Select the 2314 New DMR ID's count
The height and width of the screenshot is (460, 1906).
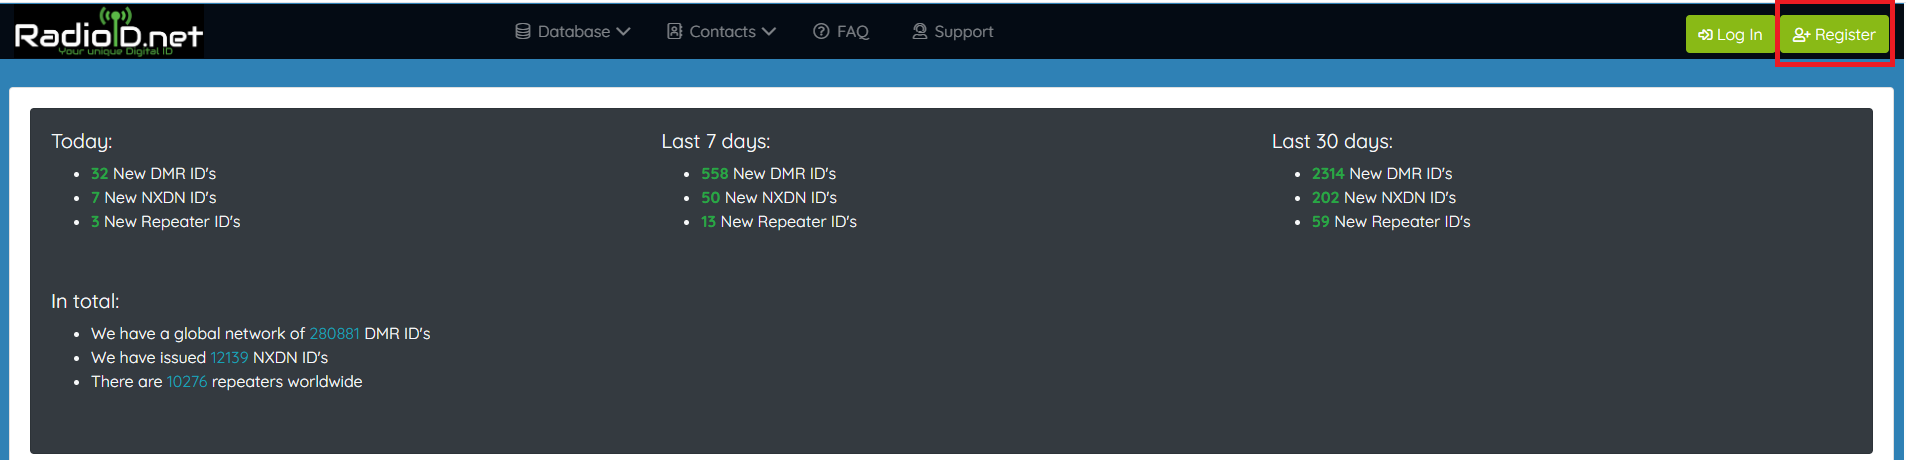(x=1328, y=173)
